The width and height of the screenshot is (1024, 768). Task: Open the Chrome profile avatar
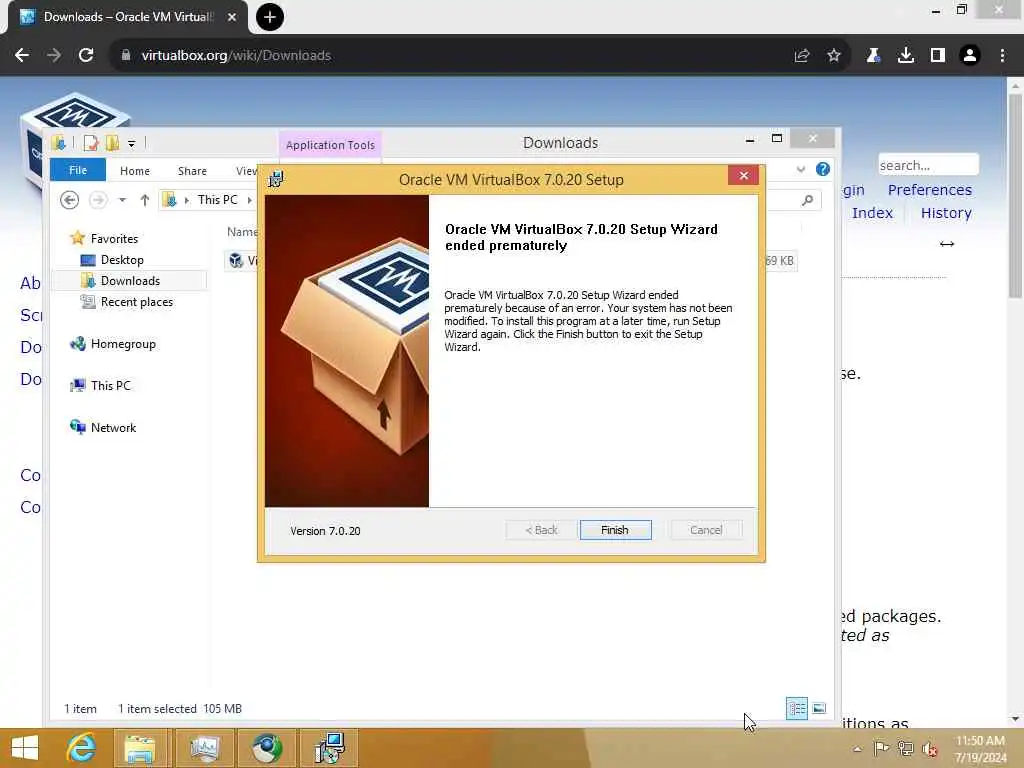(x=970, y=56)
